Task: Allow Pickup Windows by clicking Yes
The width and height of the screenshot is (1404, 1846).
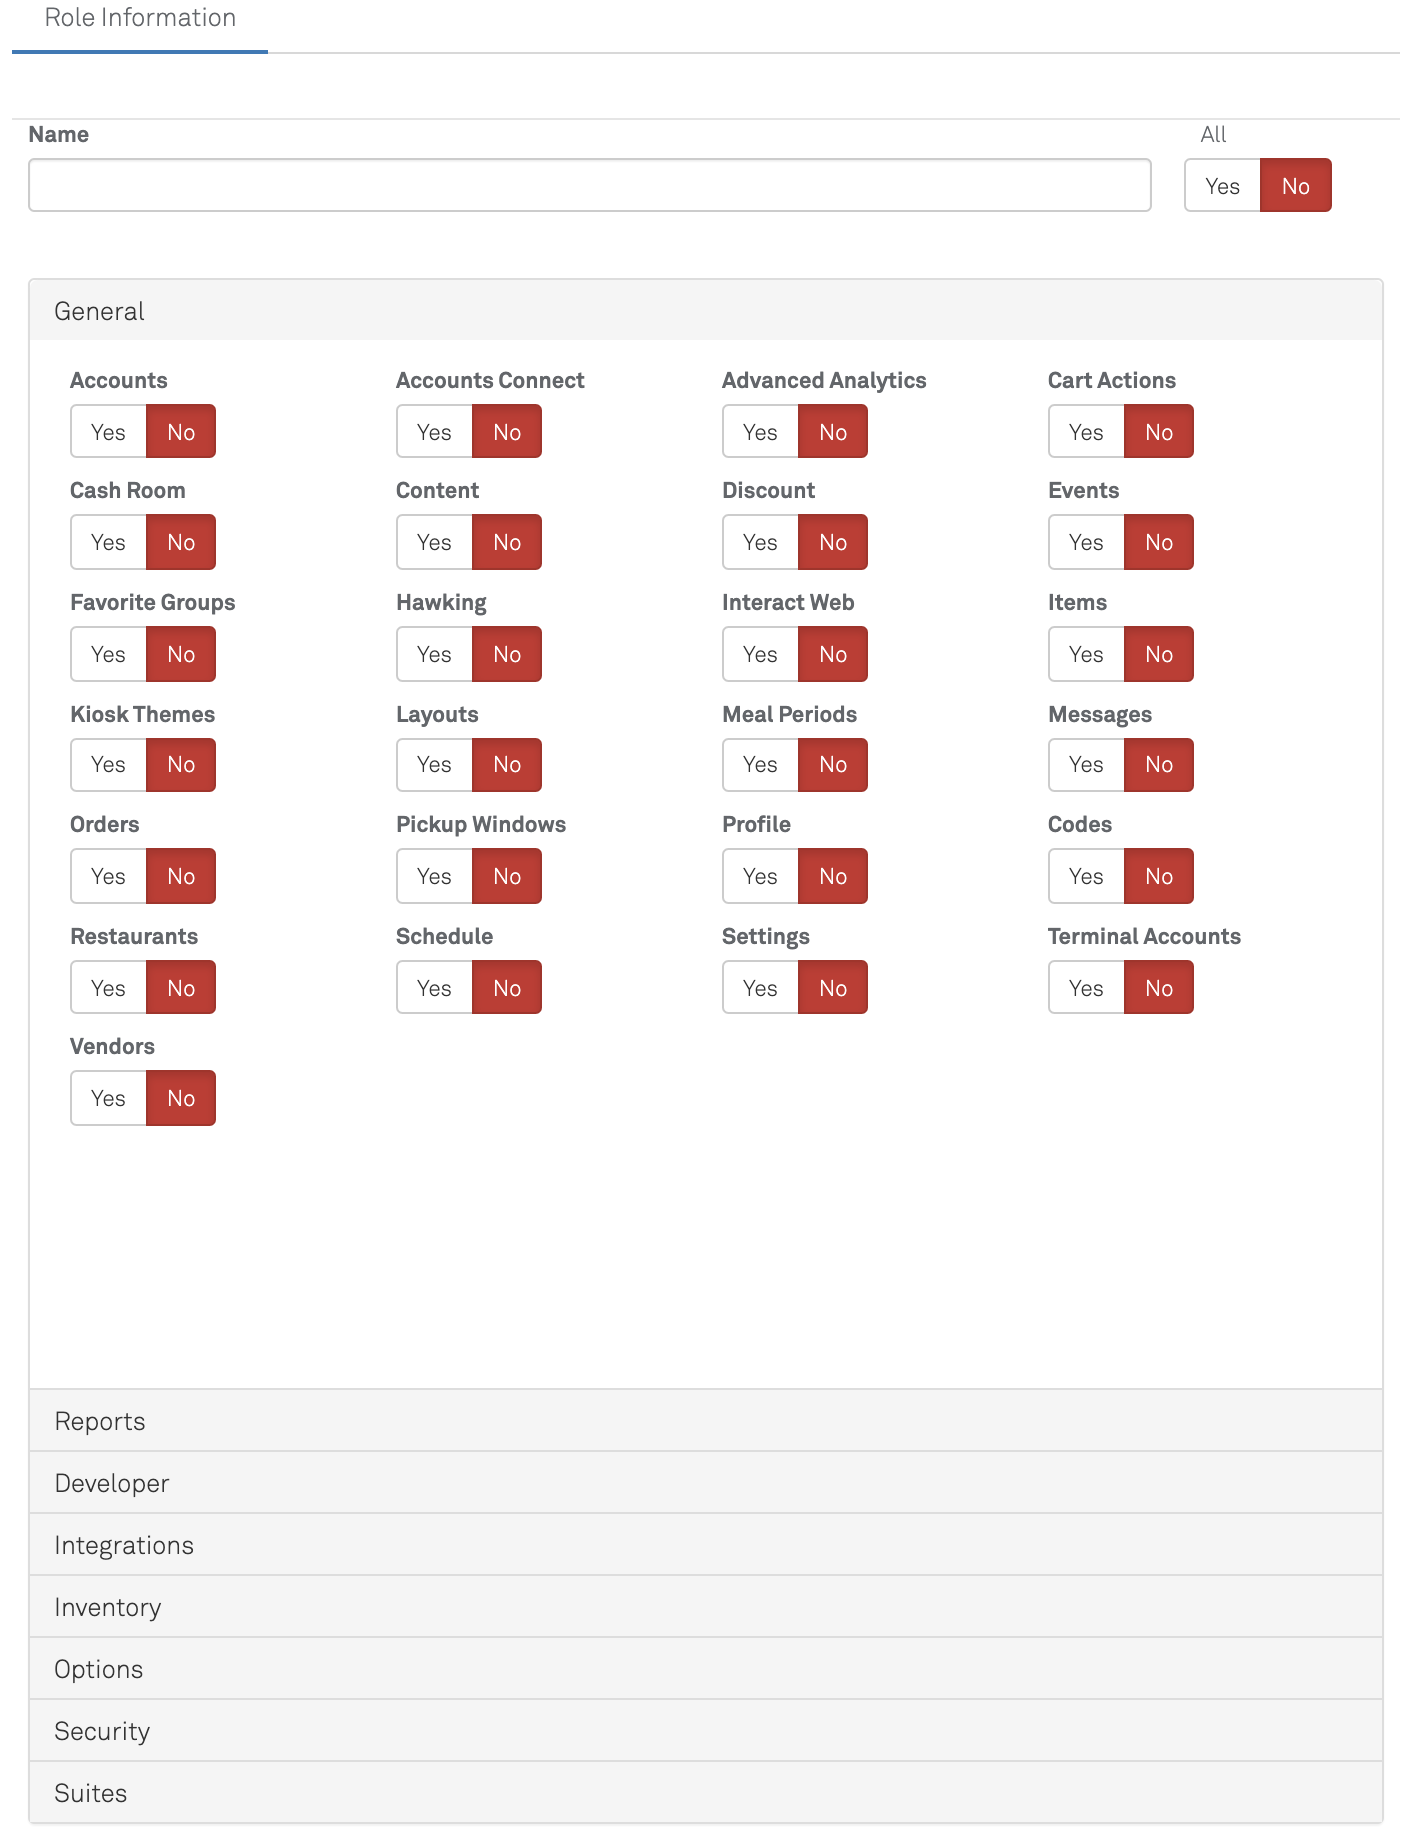Action: 434,876
